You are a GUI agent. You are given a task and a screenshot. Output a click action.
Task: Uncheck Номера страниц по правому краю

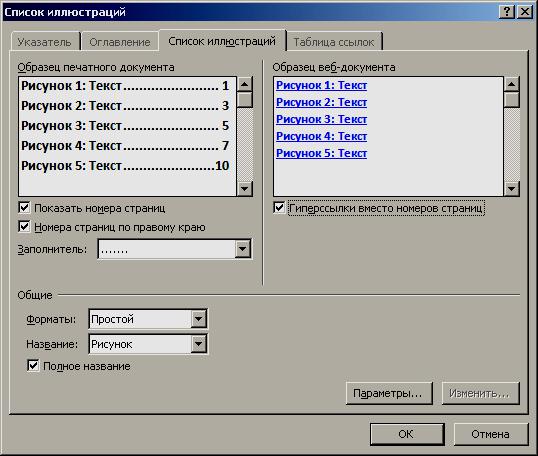[24, 227]
